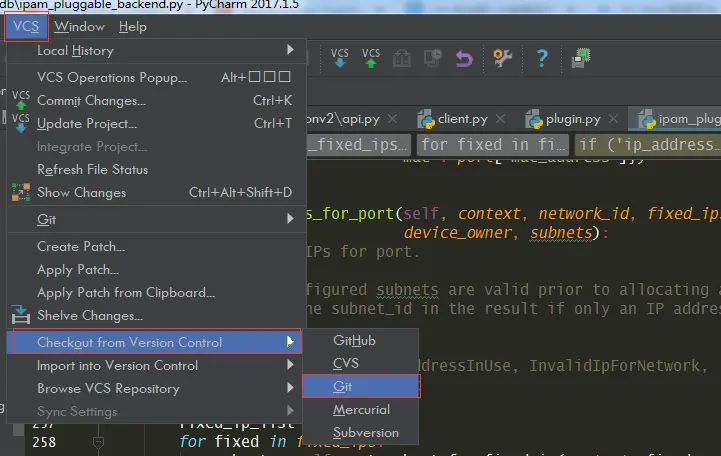Click 'network_id' parameter in code
The image size is (721, 456).
pos(584,214)
